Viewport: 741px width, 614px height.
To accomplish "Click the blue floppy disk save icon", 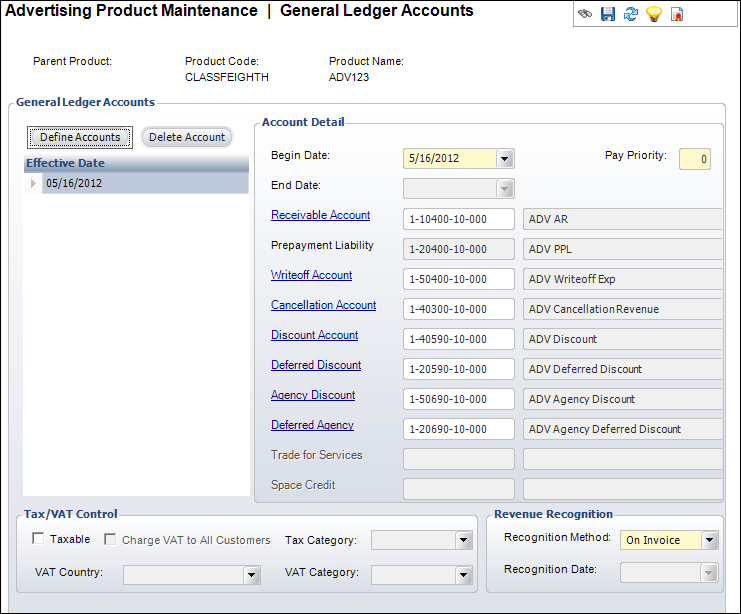I will coord(608,15).
